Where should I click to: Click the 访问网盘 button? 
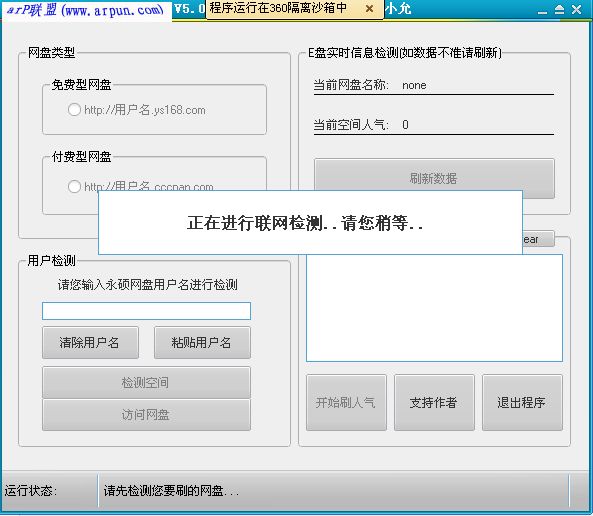click(146, 415)
